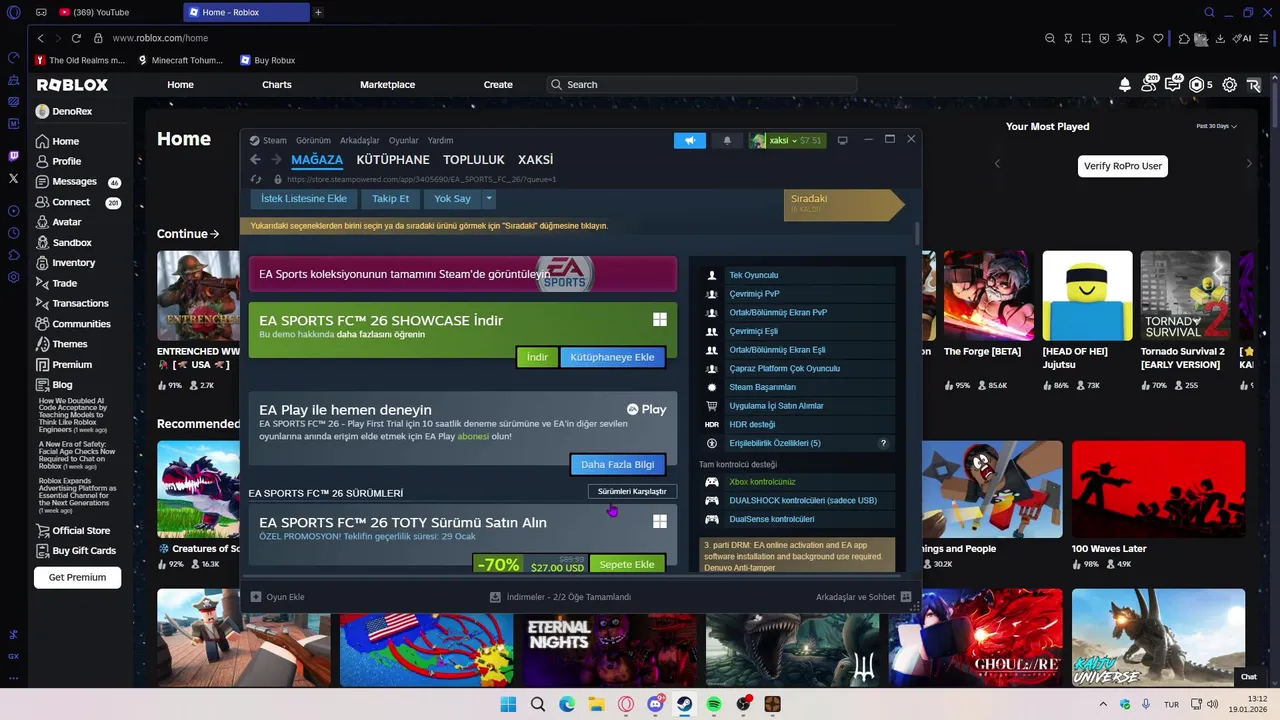The width and height of the screenshot is (1280, 720).
Task: Open browser extensions puzzle icon
Action: click(1184, 38)
